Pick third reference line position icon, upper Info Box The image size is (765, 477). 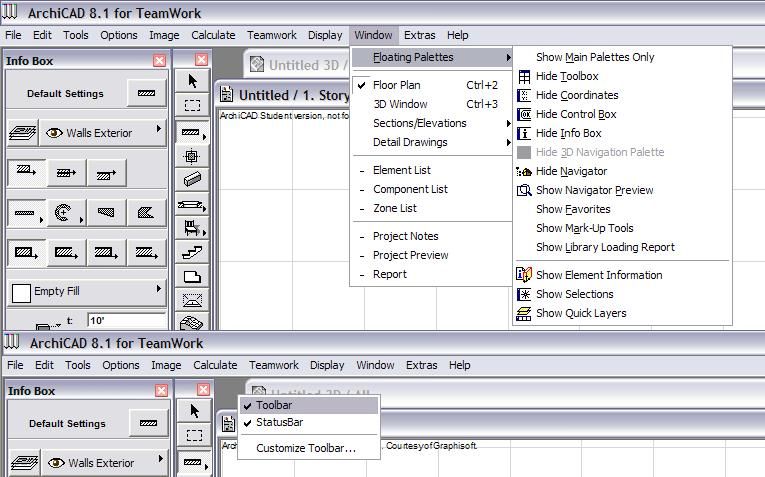tap(106, 253)
